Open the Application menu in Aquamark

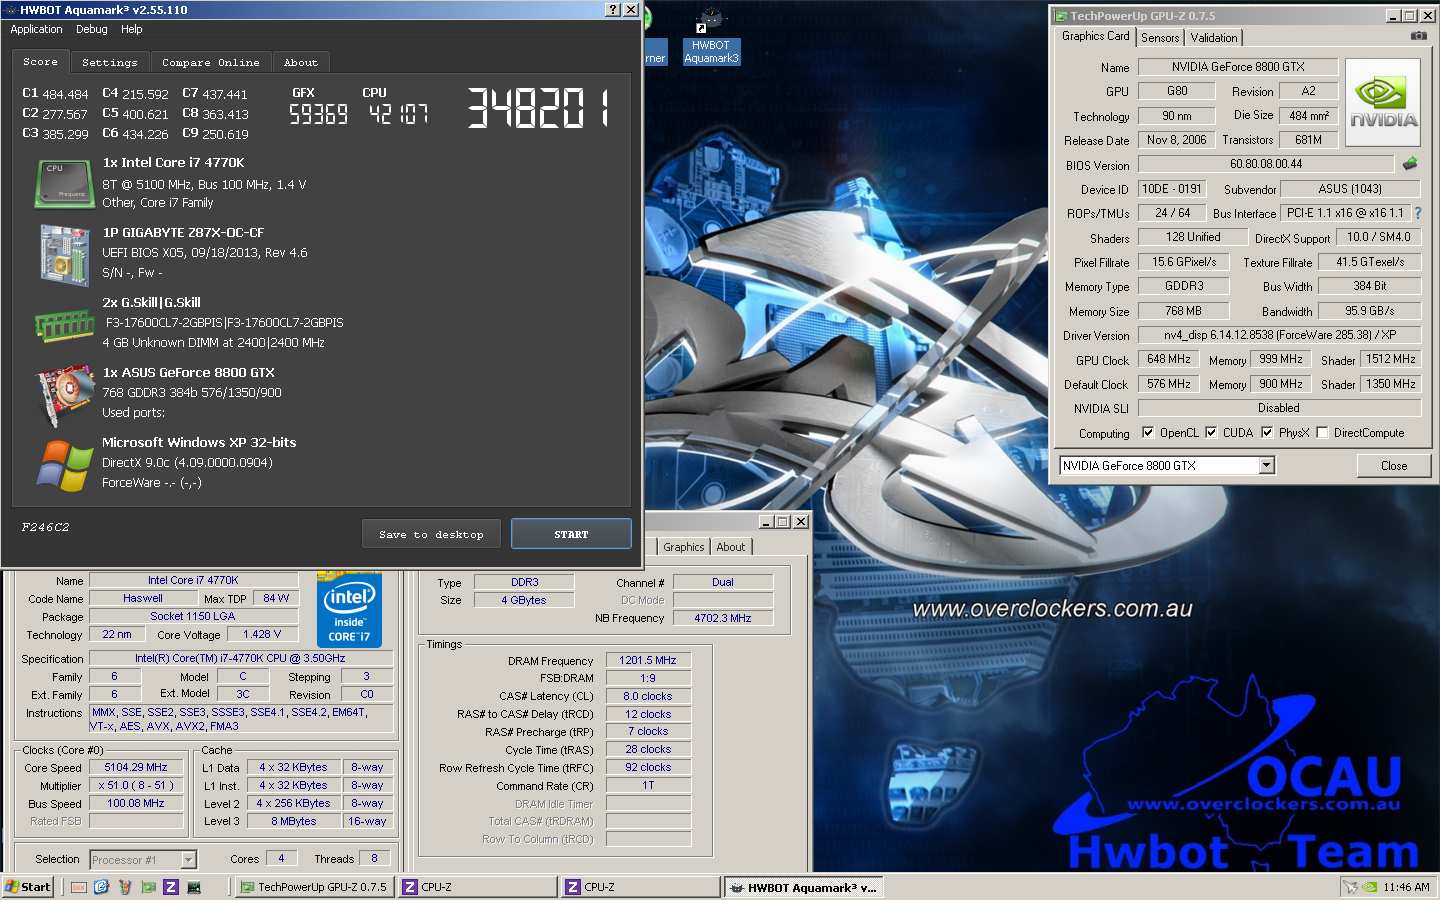tap(36, 30)
